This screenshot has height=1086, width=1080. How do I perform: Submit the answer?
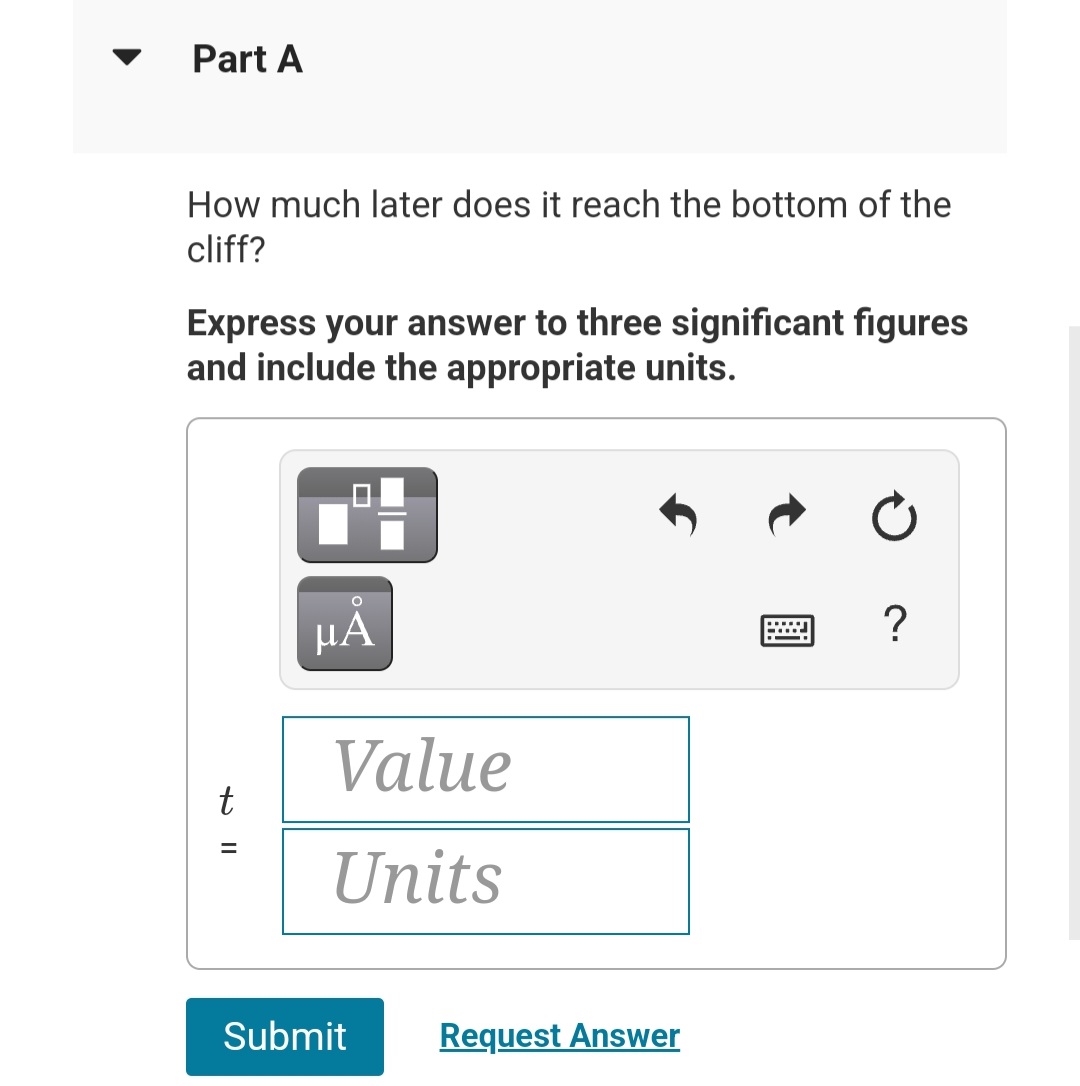point(284,1036)
